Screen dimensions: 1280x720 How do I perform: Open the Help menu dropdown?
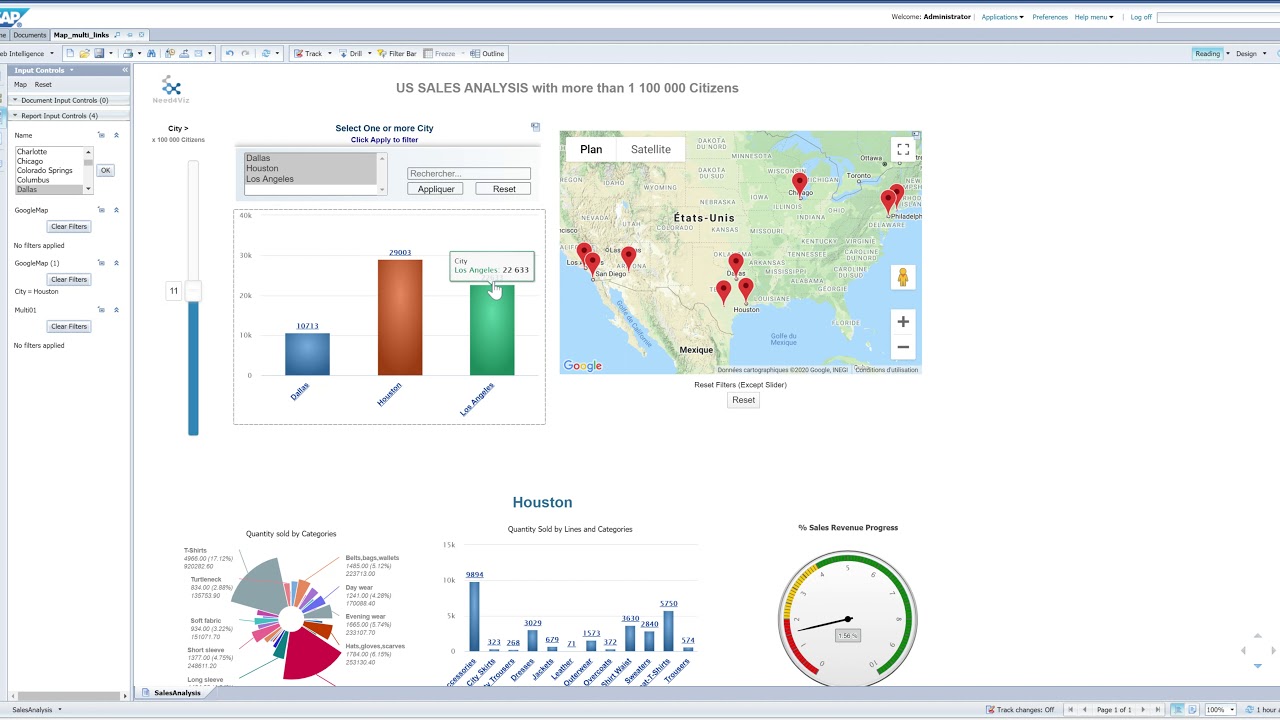pyautogui.click(x=1094, y=17)
